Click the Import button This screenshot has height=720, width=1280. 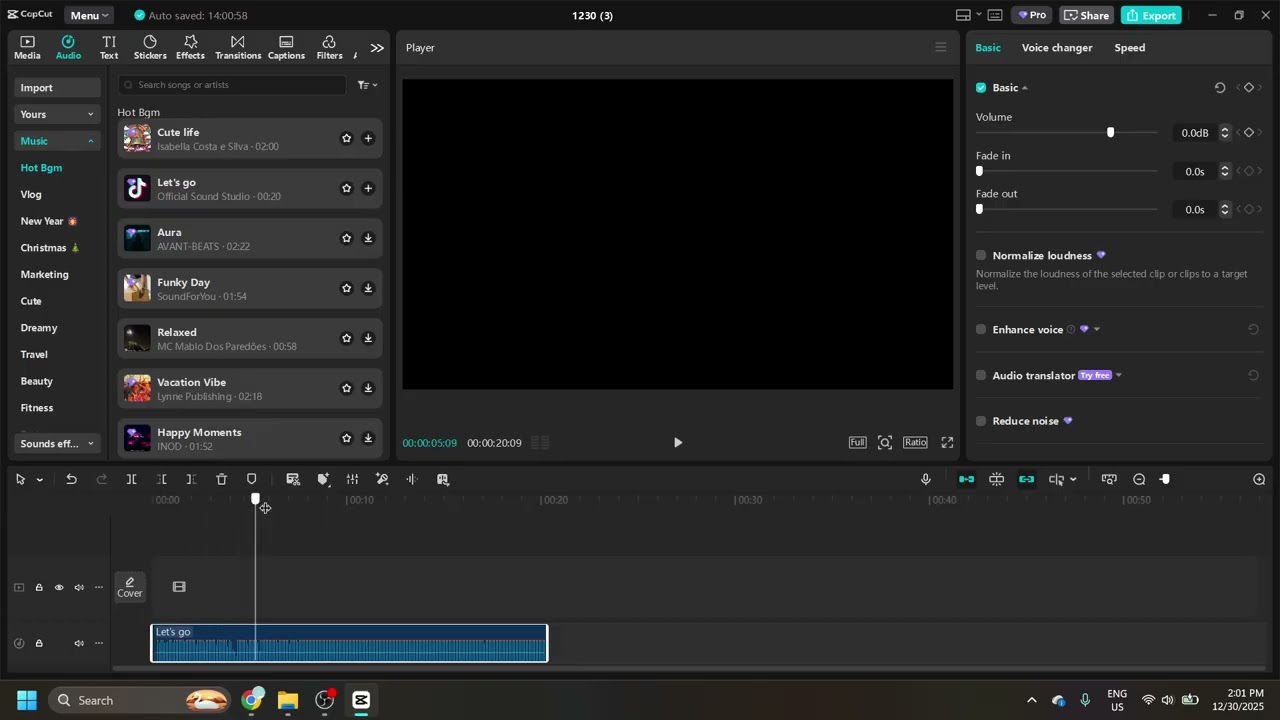[x=57, y=88]
